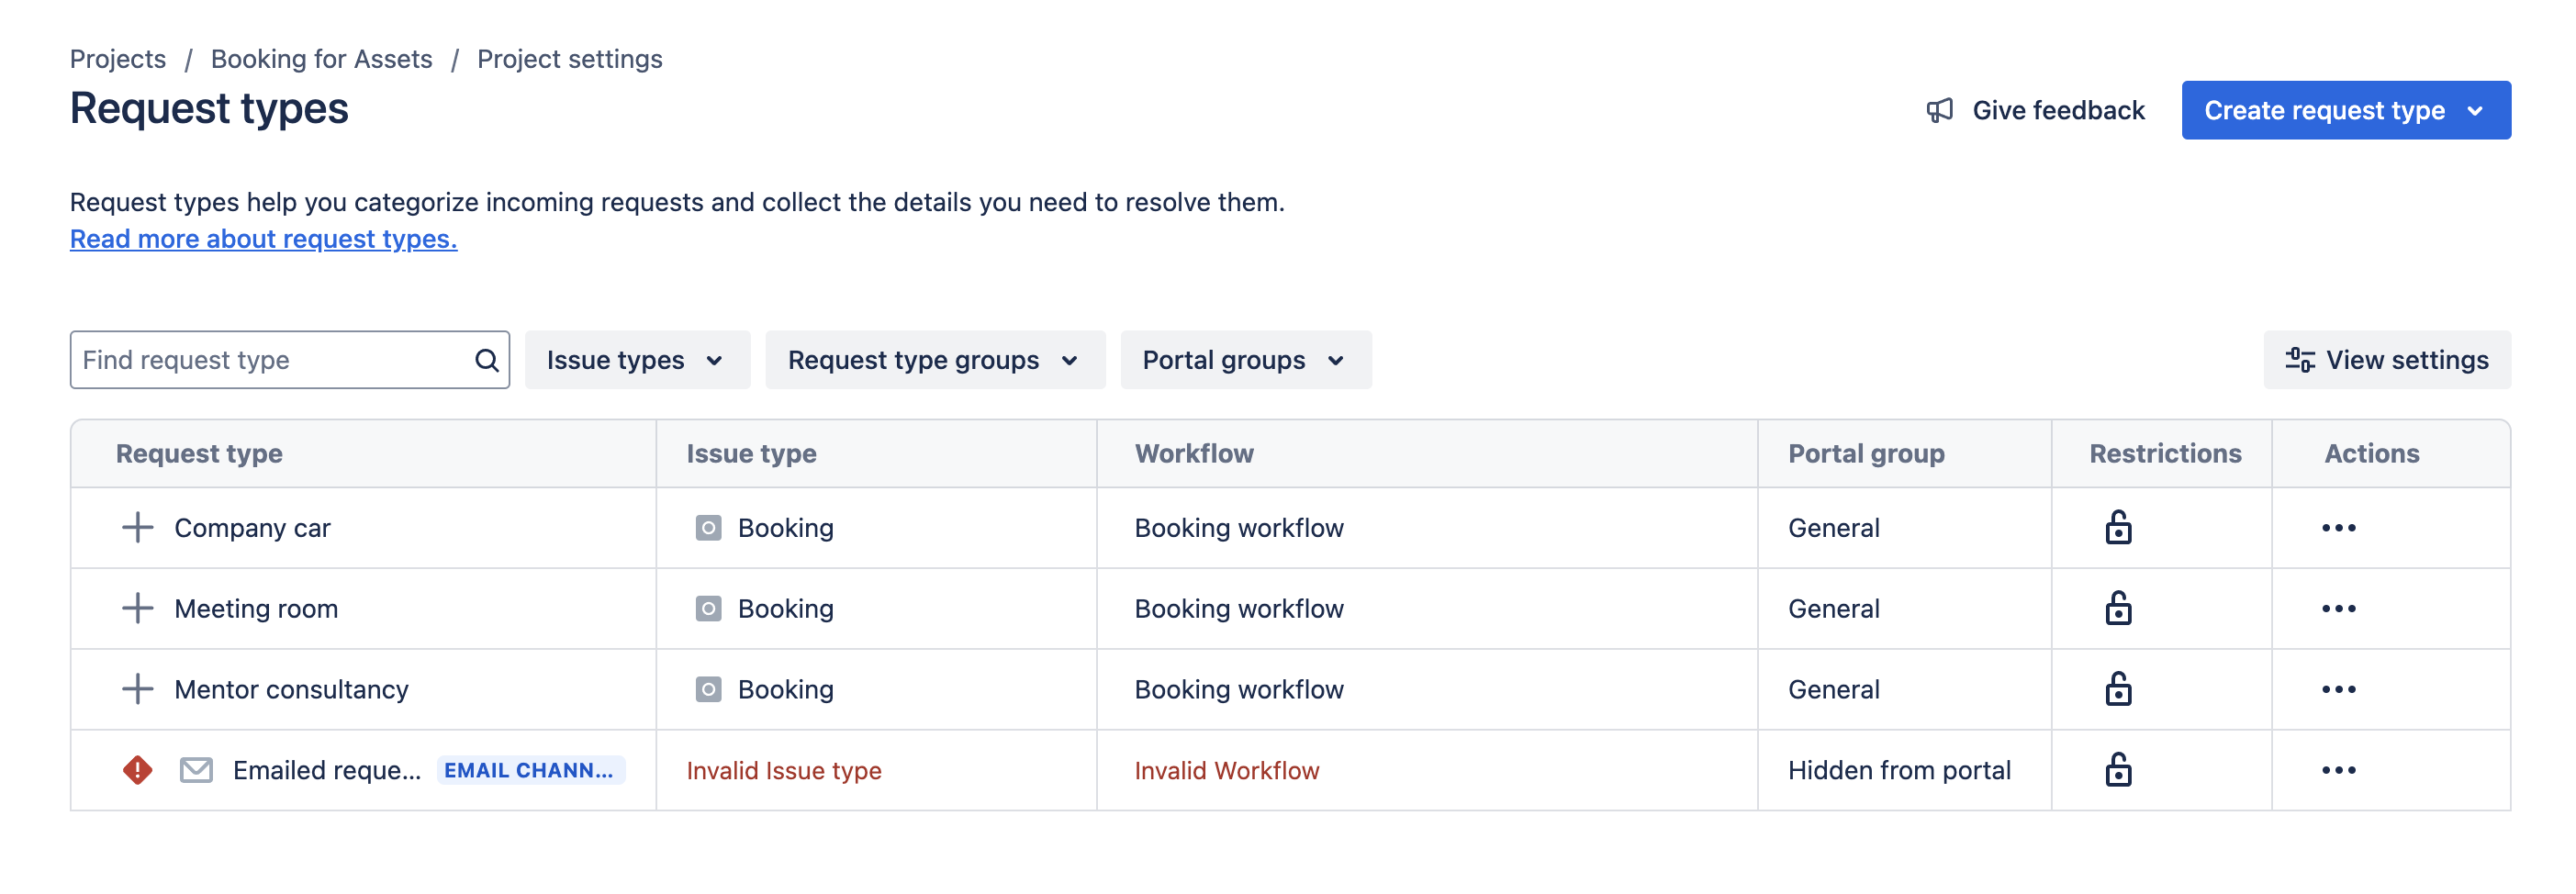Click the search magnifier icon in the find field

[x=487, y=360]
